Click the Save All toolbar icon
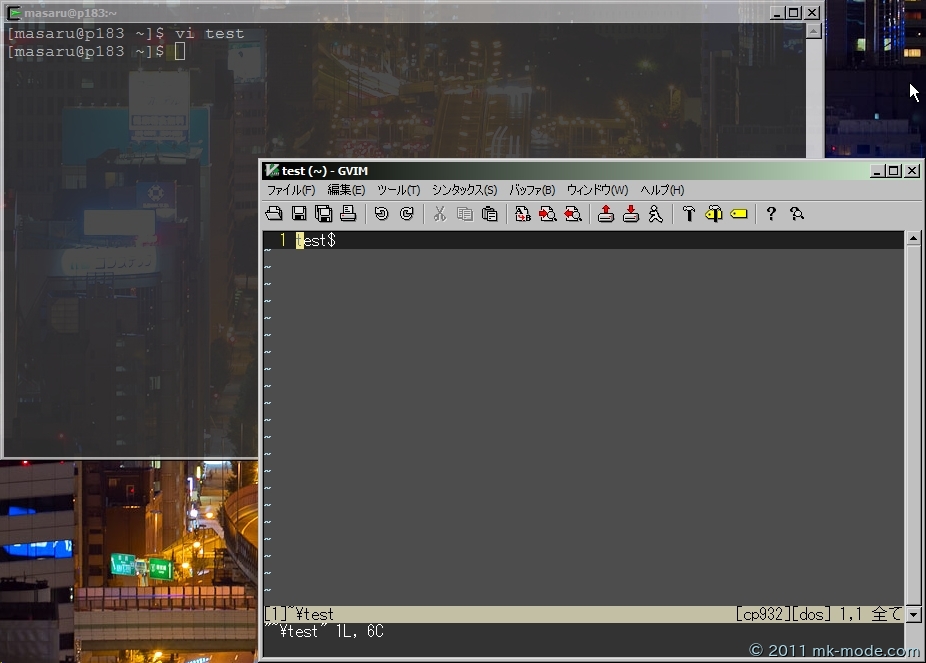The width and height of the screenshot is (926, 663). pyautogui.click(x=324, y=213)
